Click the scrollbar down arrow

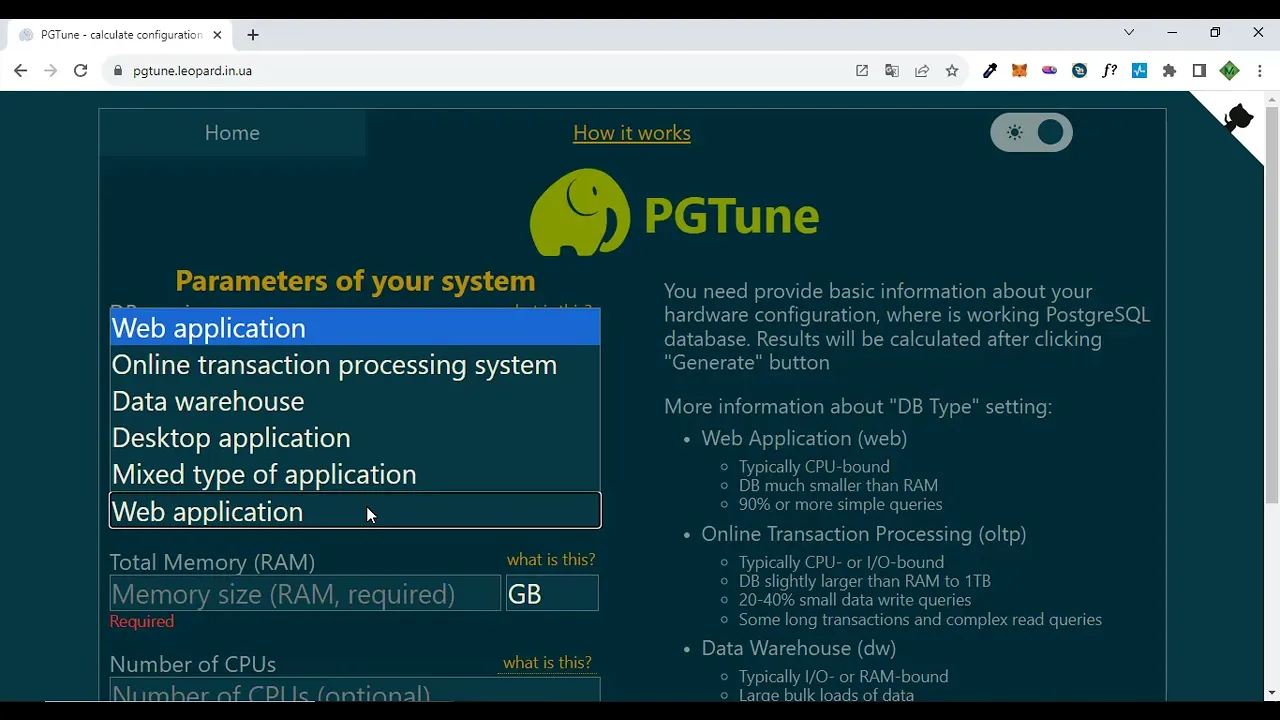1272,693
